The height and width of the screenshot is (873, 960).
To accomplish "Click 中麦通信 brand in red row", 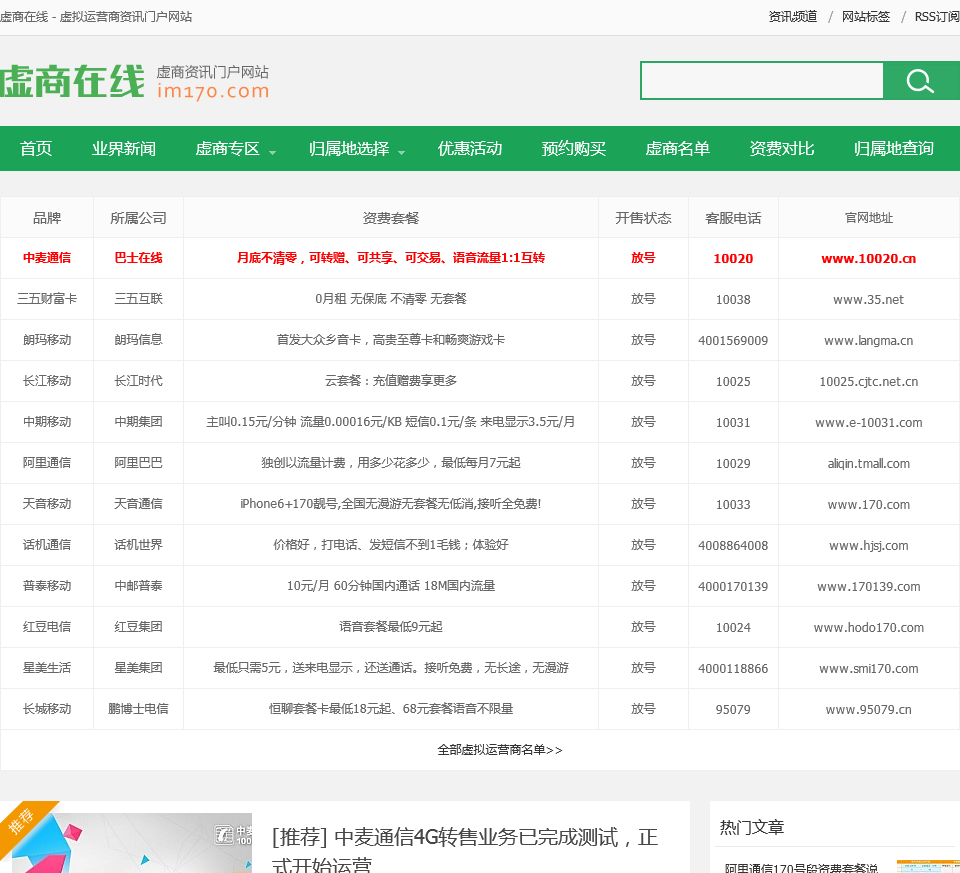I will (47, 258).
